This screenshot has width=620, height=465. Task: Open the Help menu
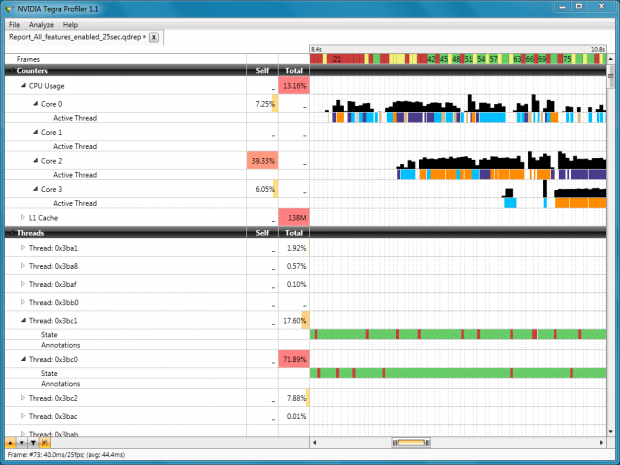pyautogui.click(x=70, y=25)
